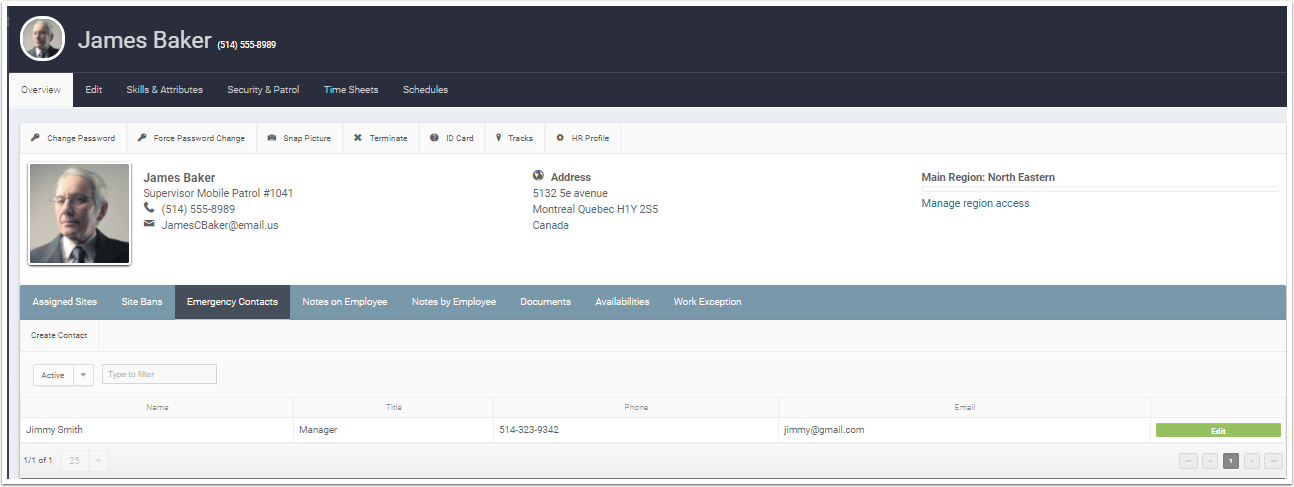
Task: Open Snap Picture
Action: click(300, 138)
